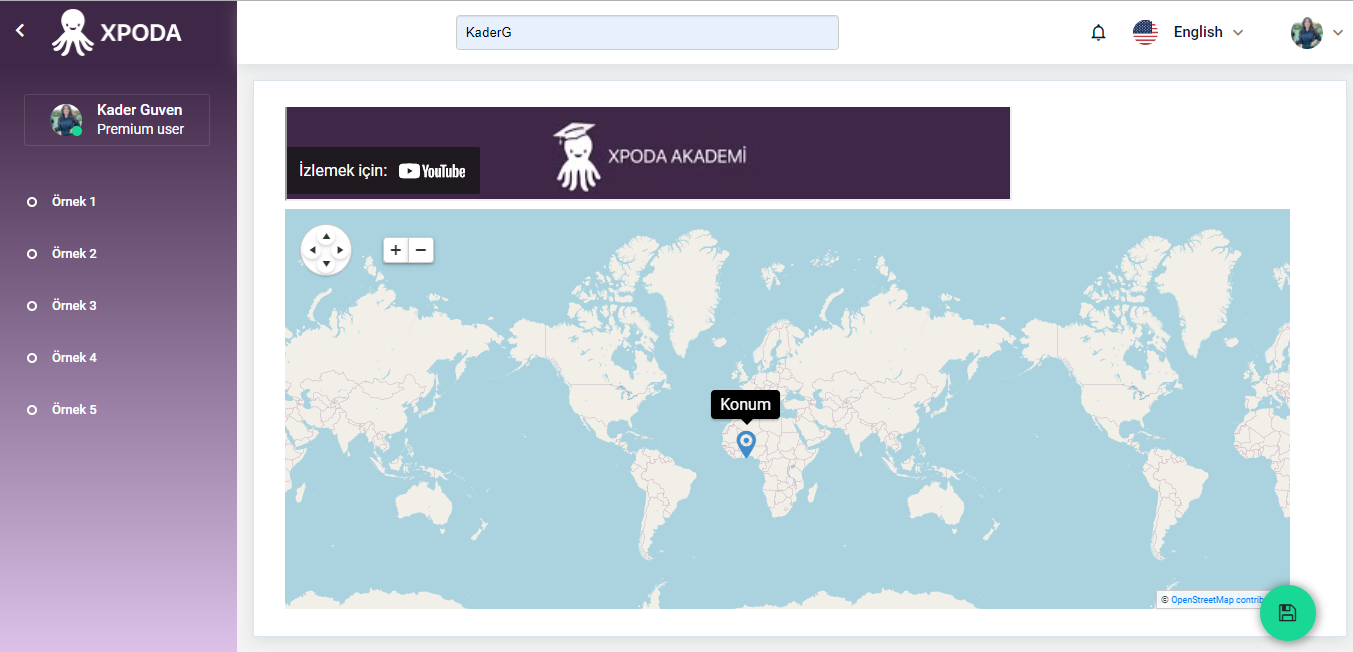Click the Konum map pin marker
The image size is (1353, 652).
746,444
